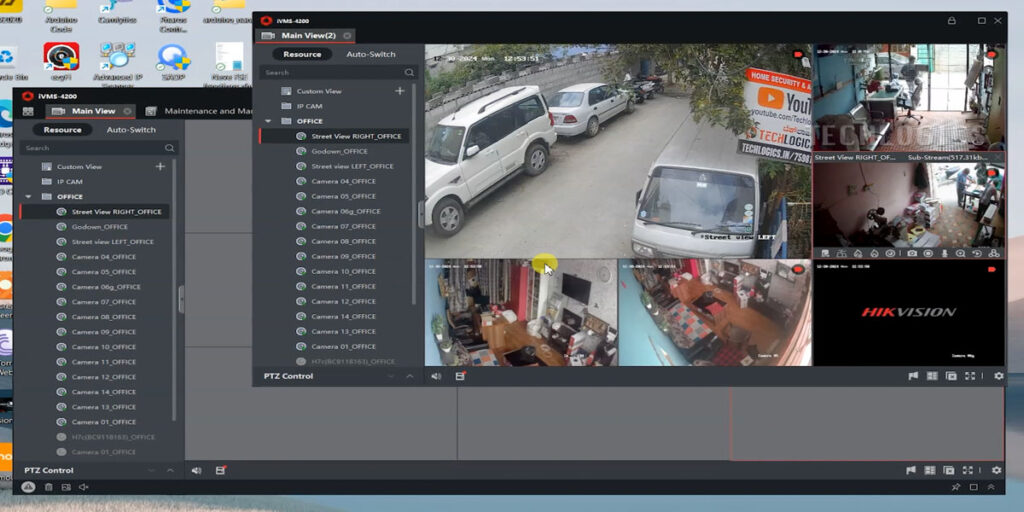Screen dimensions: 1024x512
Task: Select the Resource button in the back window
Action: coord(62,130)
